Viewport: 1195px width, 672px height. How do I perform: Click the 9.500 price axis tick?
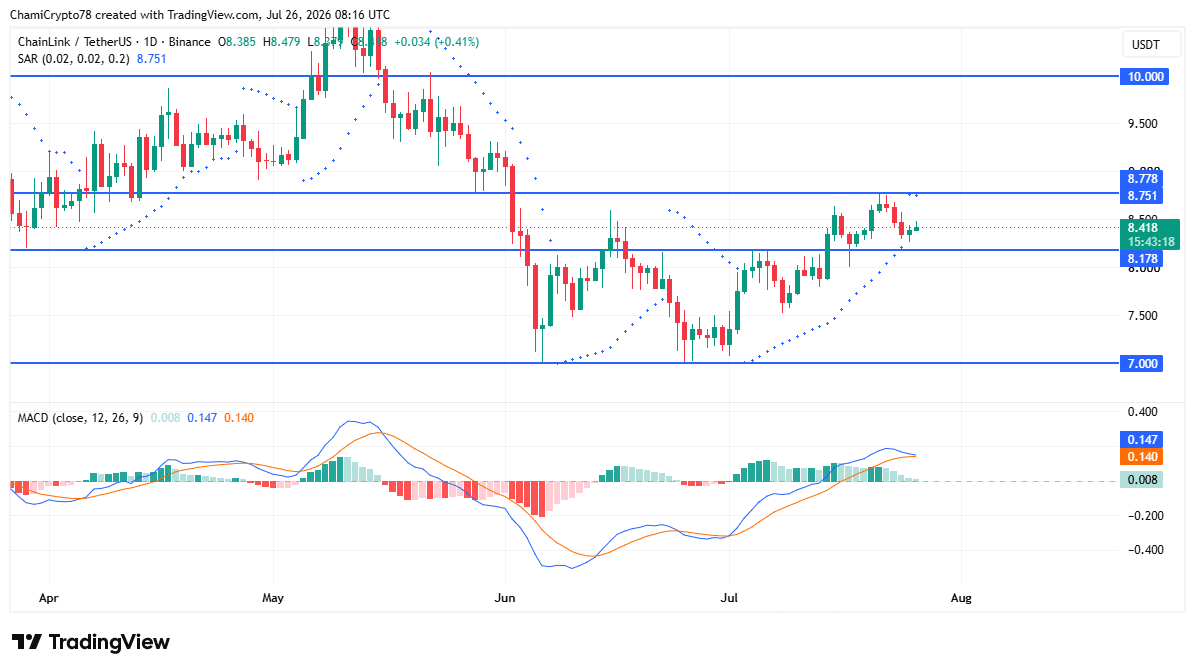coord(1142,123)
